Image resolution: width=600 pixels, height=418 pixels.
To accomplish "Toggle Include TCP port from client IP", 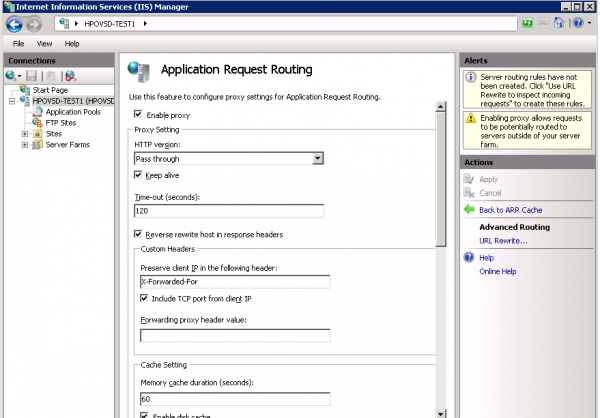I will tap(144, 298).
